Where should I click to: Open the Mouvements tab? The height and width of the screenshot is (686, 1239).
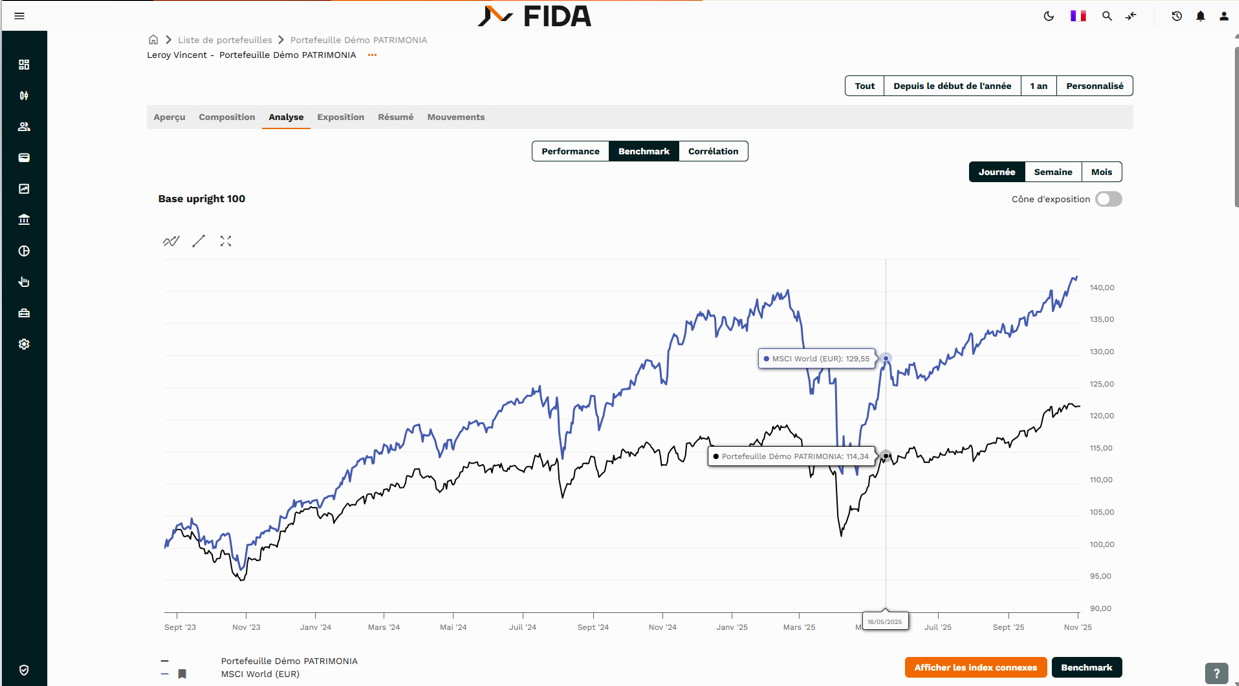pos(456,117)
